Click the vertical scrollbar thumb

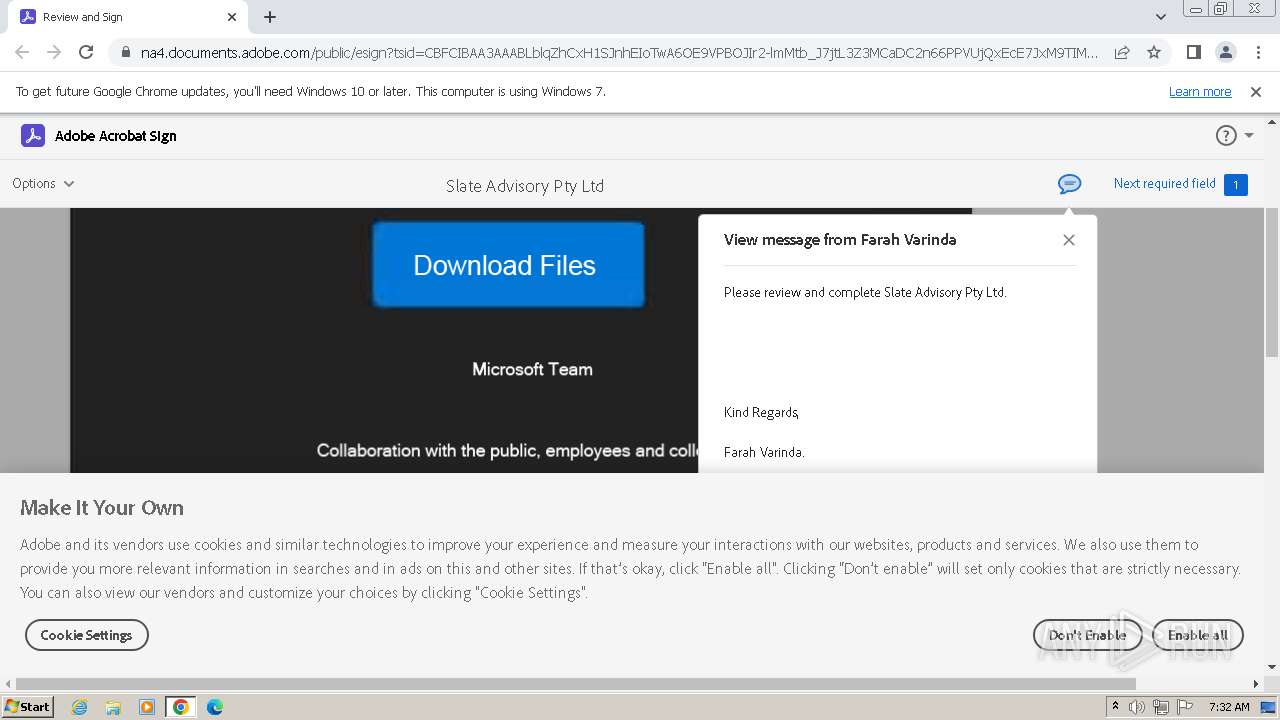coord(1272,283)
